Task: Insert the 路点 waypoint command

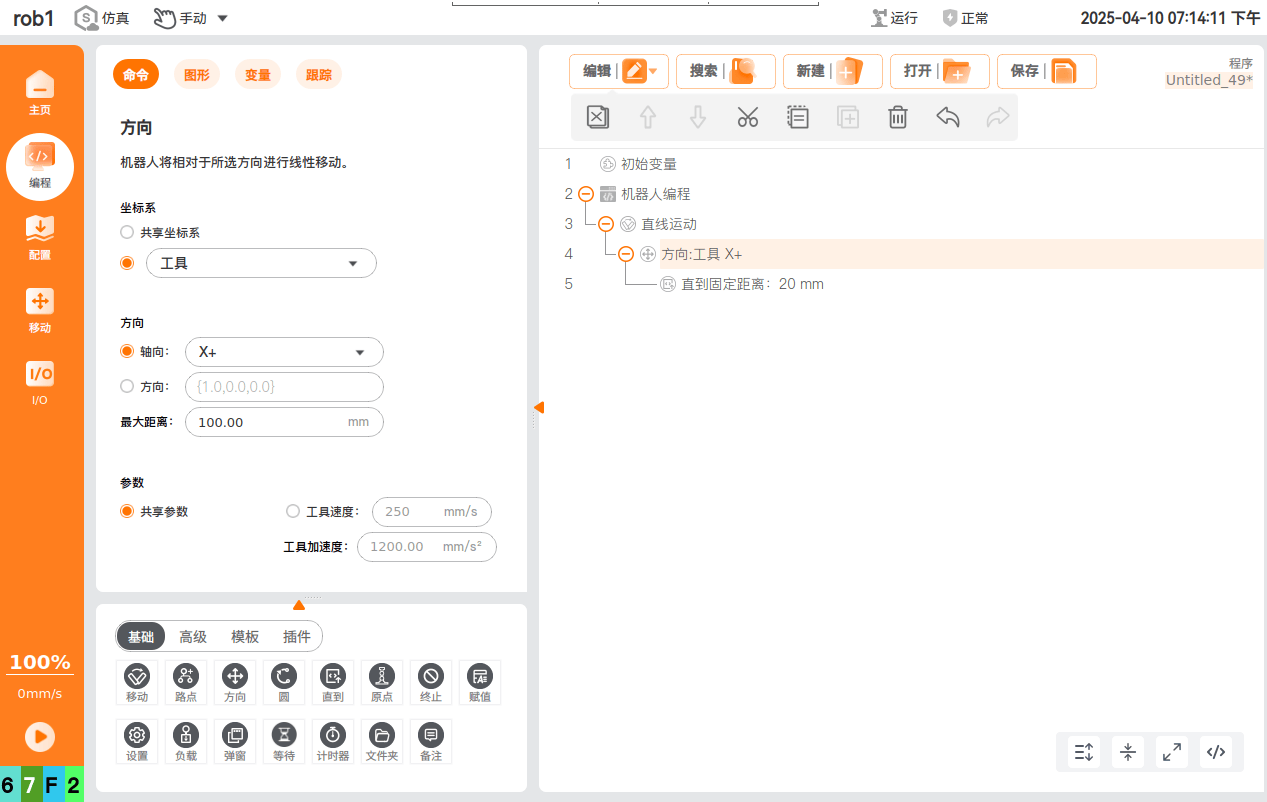Action: point(186,683)
